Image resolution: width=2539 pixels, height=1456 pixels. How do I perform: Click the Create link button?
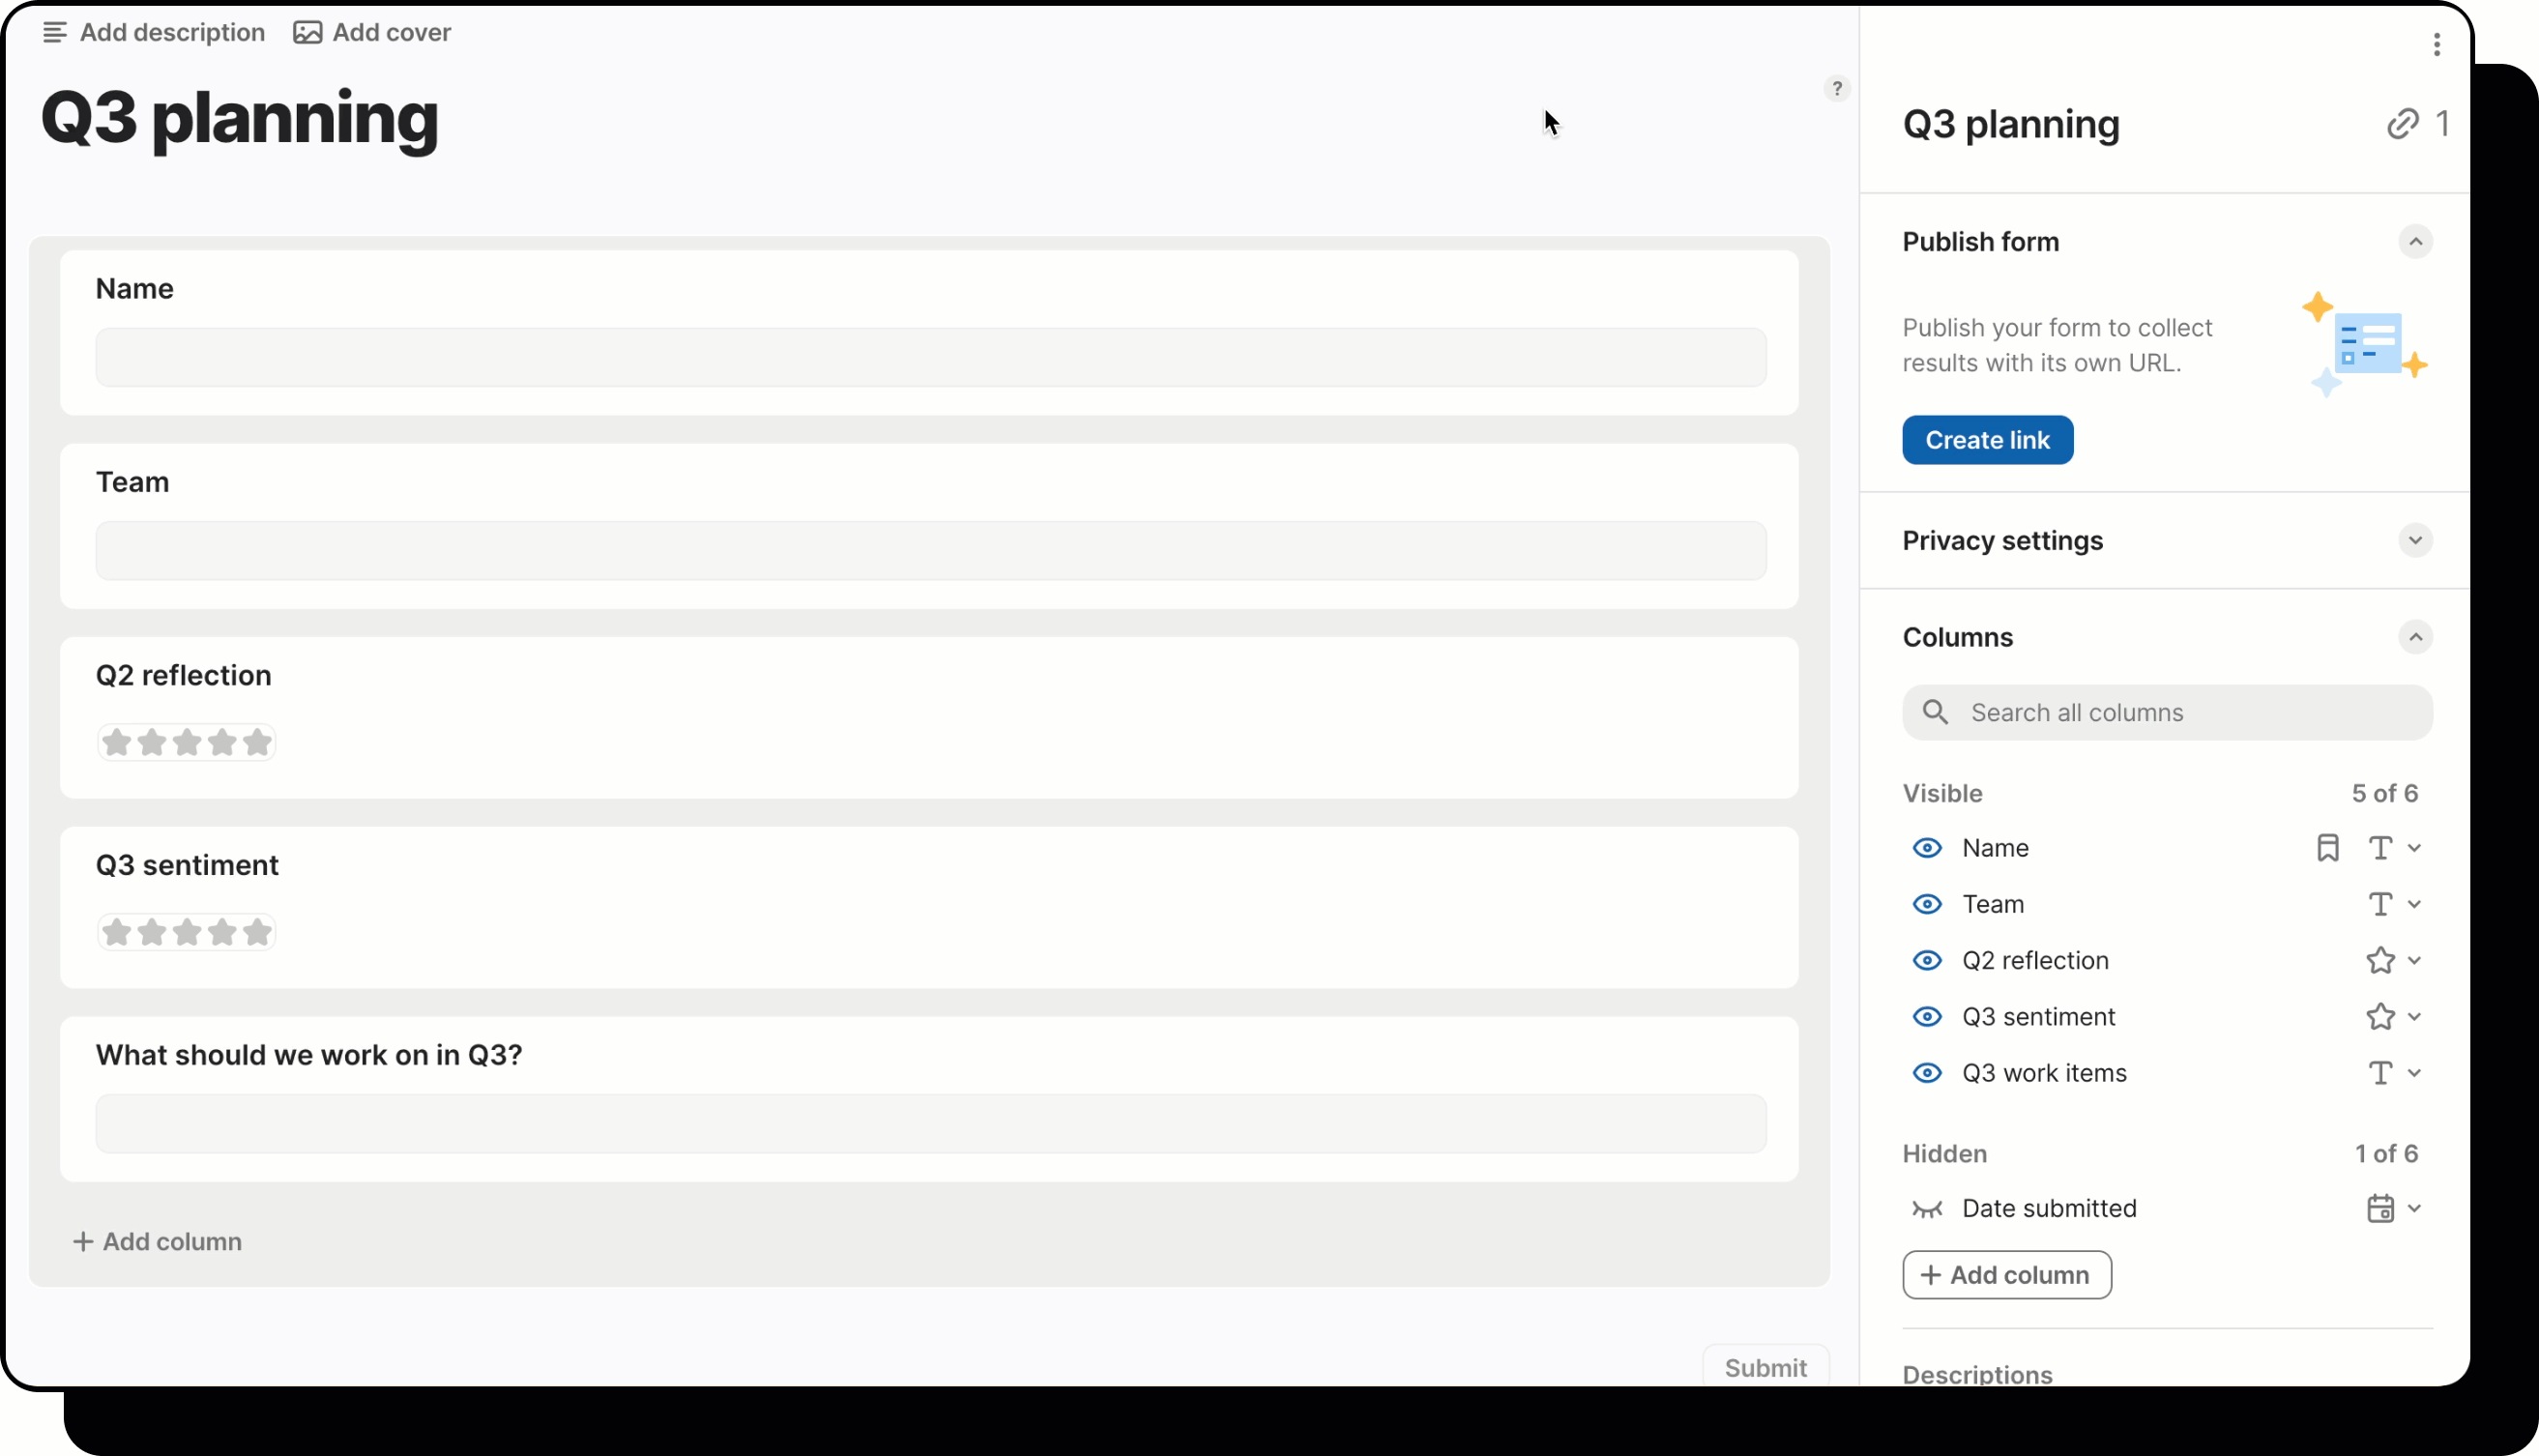pos(1987,440)
